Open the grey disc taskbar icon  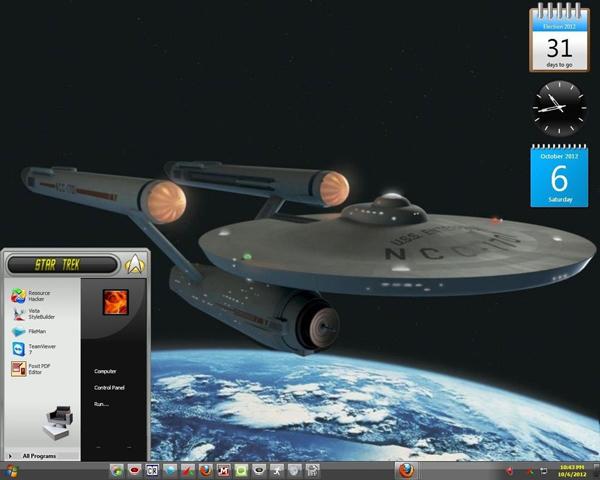click(x=259, y=470)
